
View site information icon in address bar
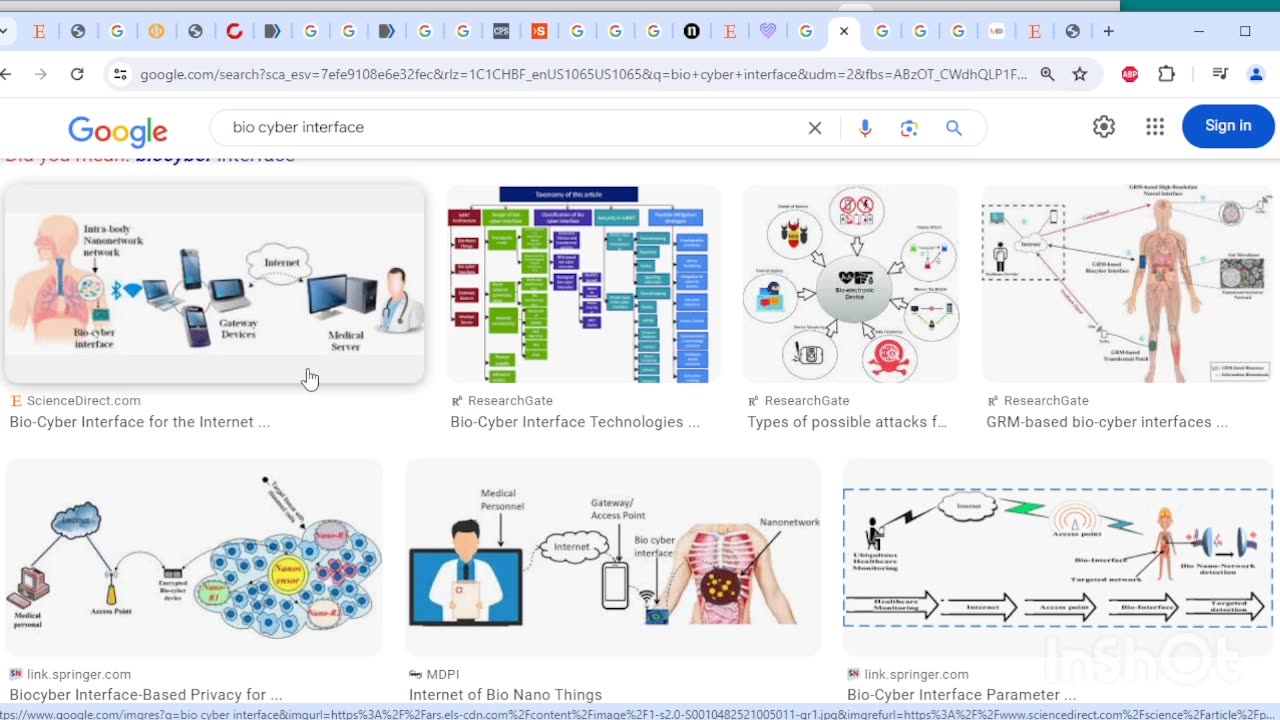point(120,74)
